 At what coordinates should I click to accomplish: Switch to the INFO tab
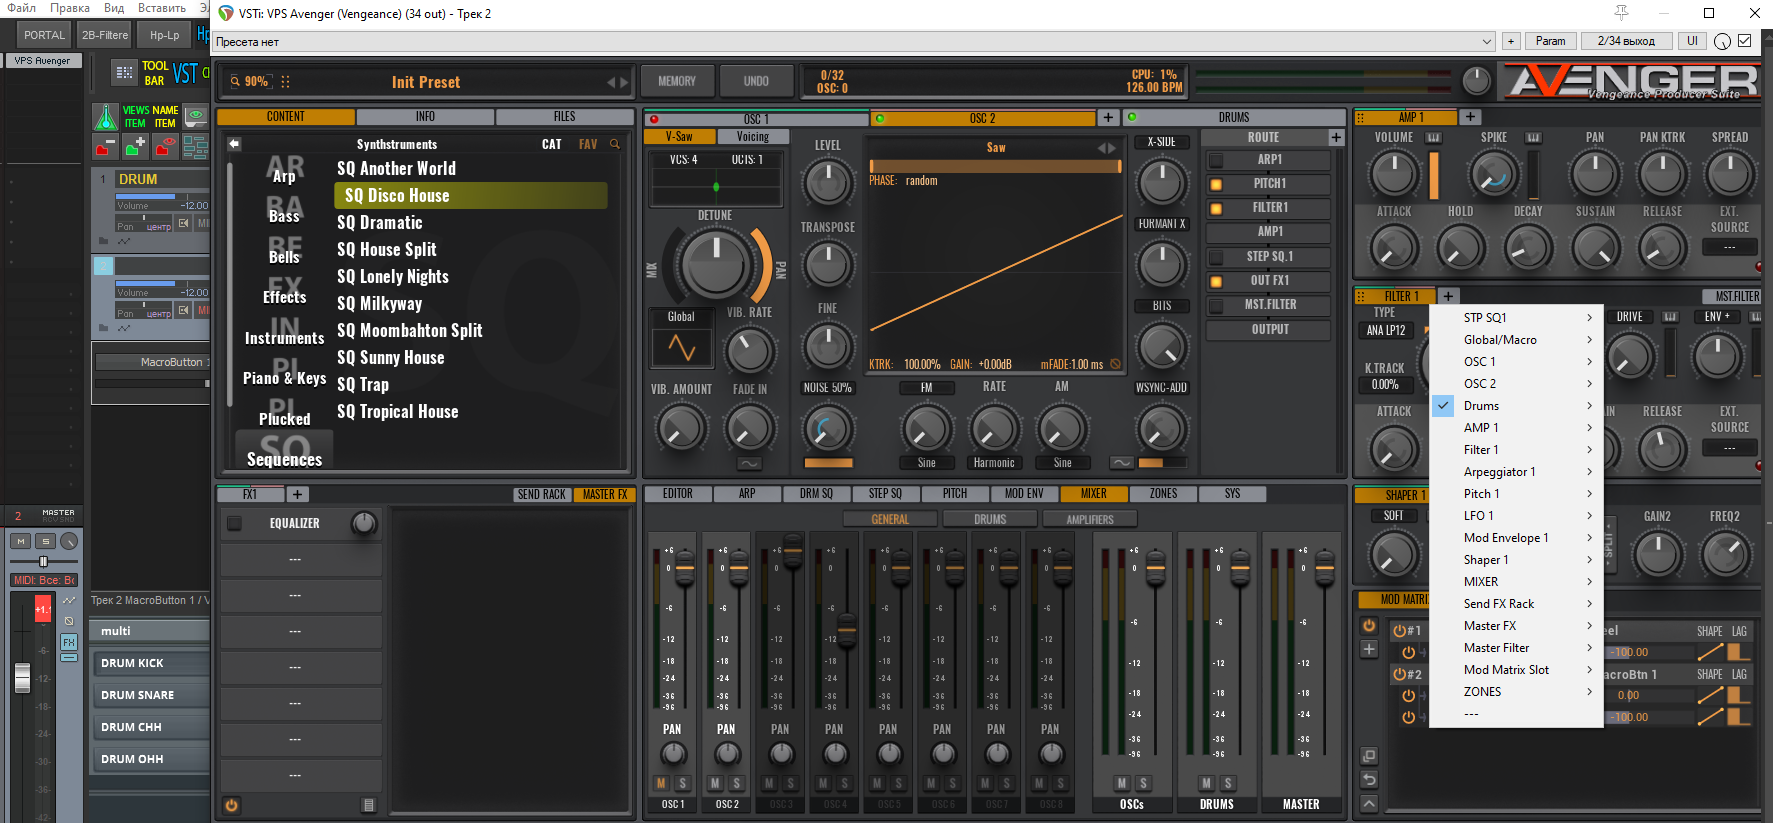tap(425, 117)
